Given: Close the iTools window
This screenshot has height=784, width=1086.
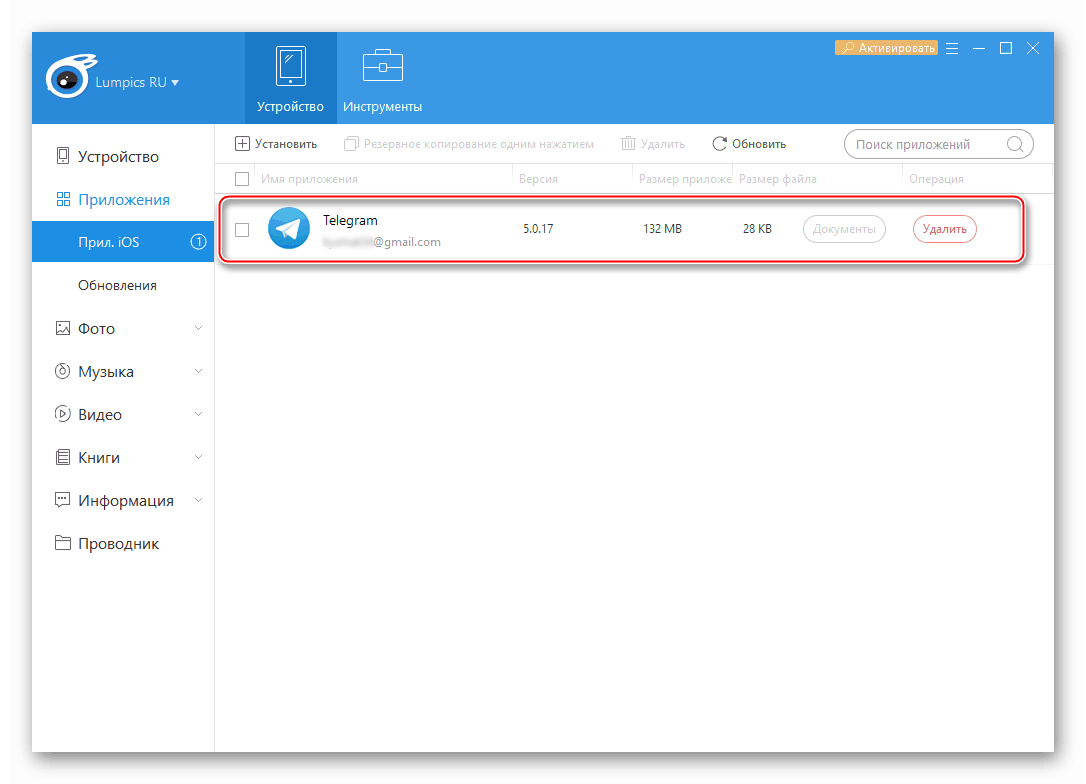Looking at the screenshot, I should click(1033, 48).
